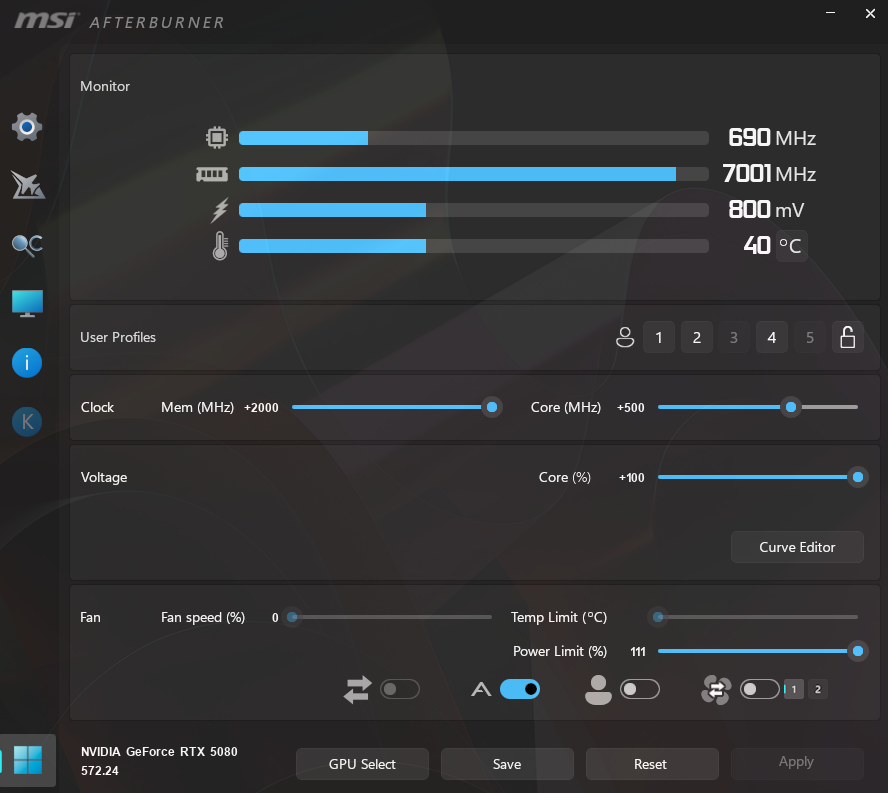Click the Temp Limit slider handle
Viewport: 888px width, 793px height.
[x=658, y=617]
